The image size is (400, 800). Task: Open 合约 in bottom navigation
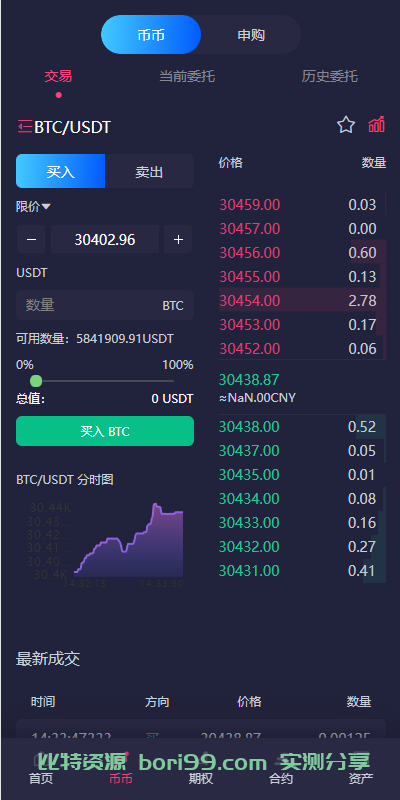coord(281,778)
